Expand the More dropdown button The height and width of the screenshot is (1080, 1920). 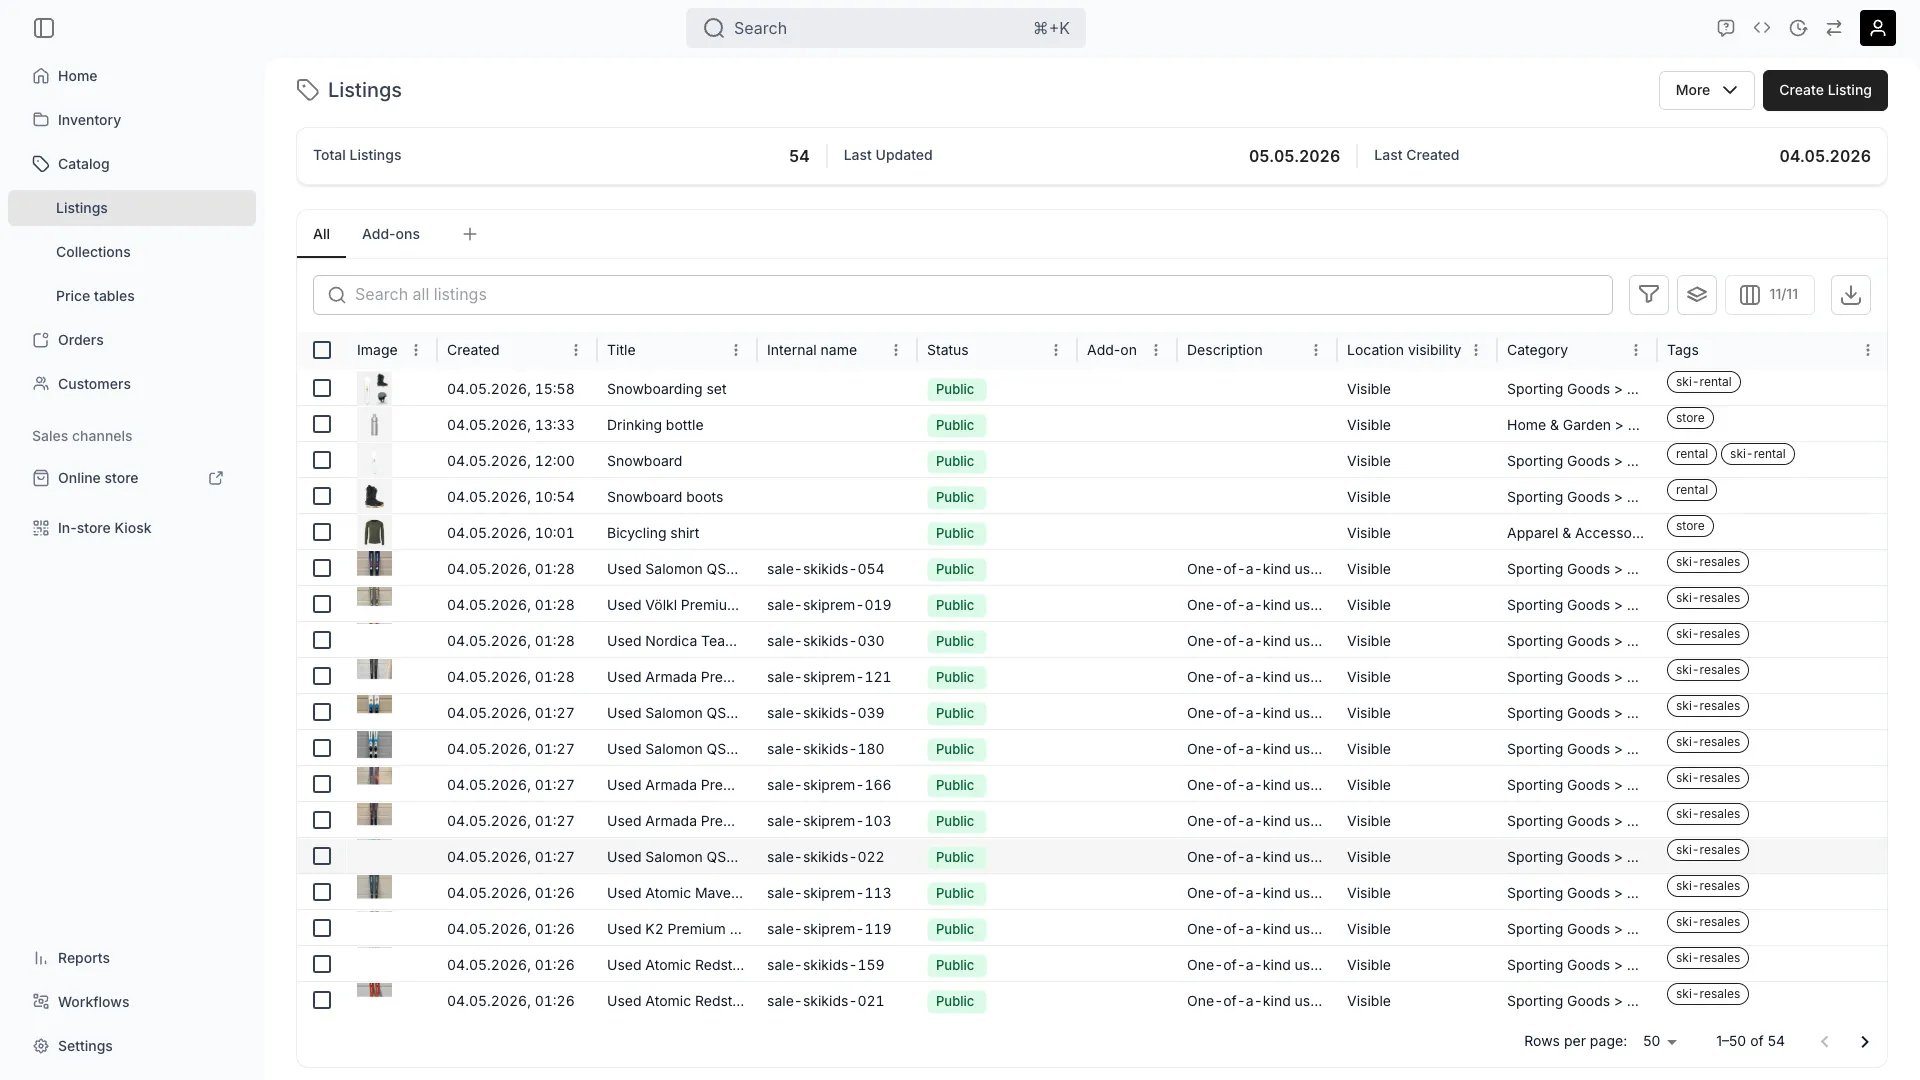1706,90
